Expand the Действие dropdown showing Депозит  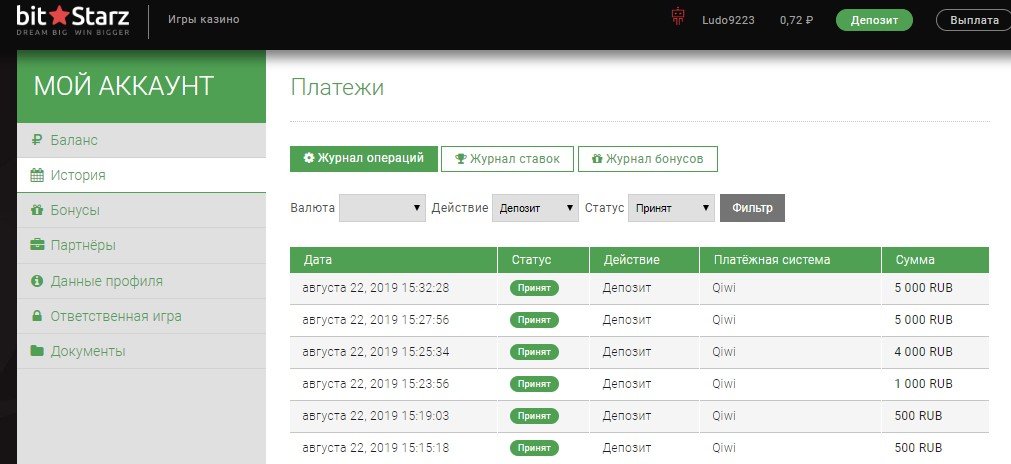coord(535,208)
